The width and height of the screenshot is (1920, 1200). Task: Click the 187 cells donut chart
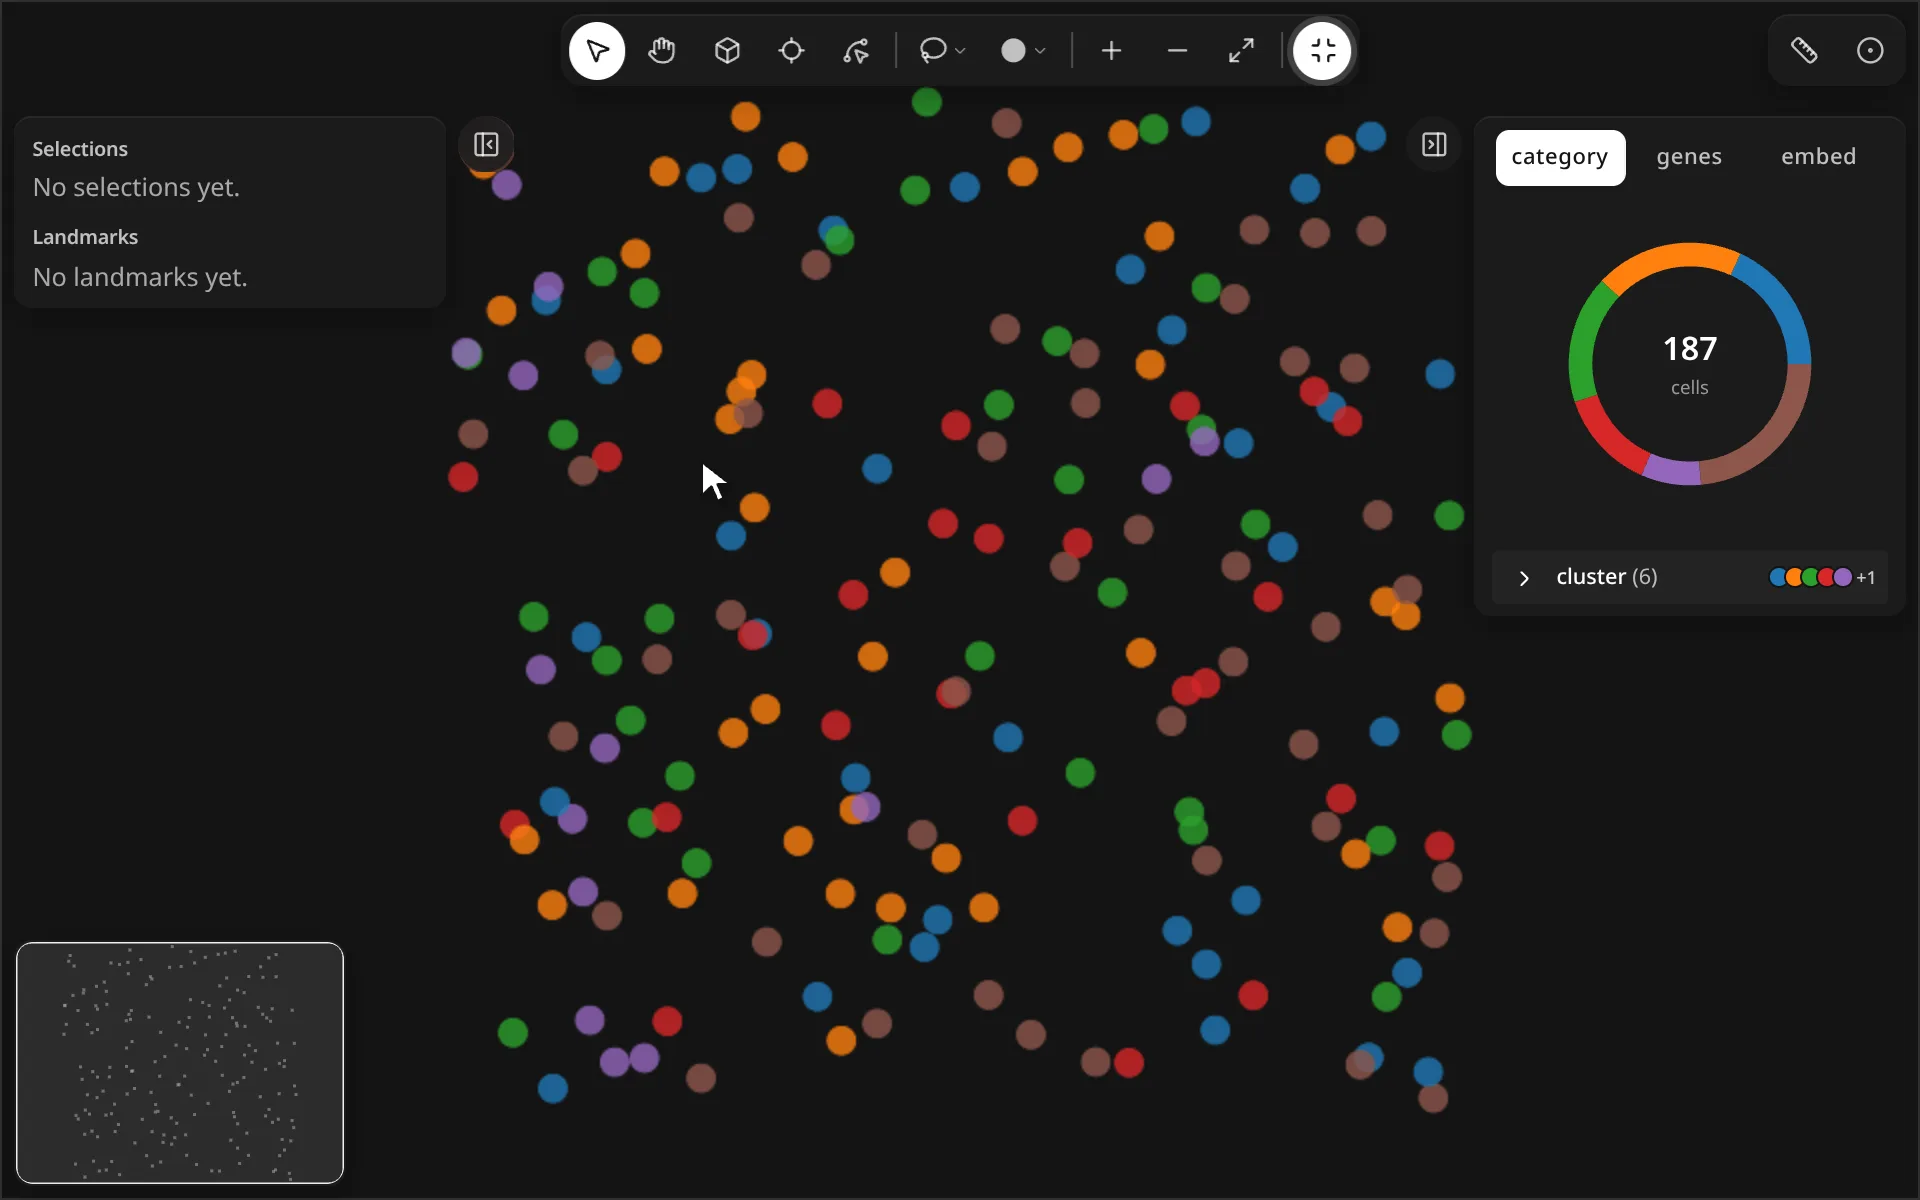[x=1689, y=364]
